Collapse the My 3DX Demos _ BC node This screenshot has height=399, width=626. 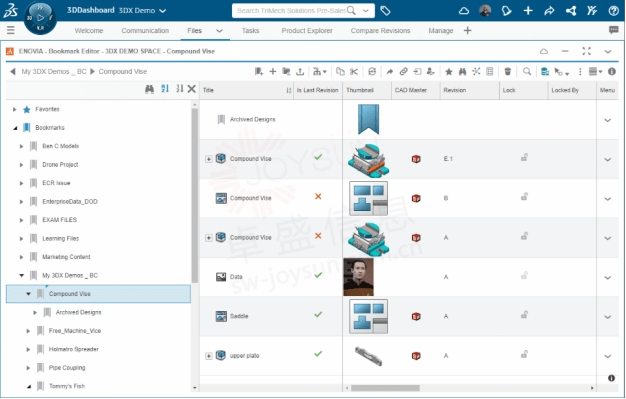click(22, 275)
